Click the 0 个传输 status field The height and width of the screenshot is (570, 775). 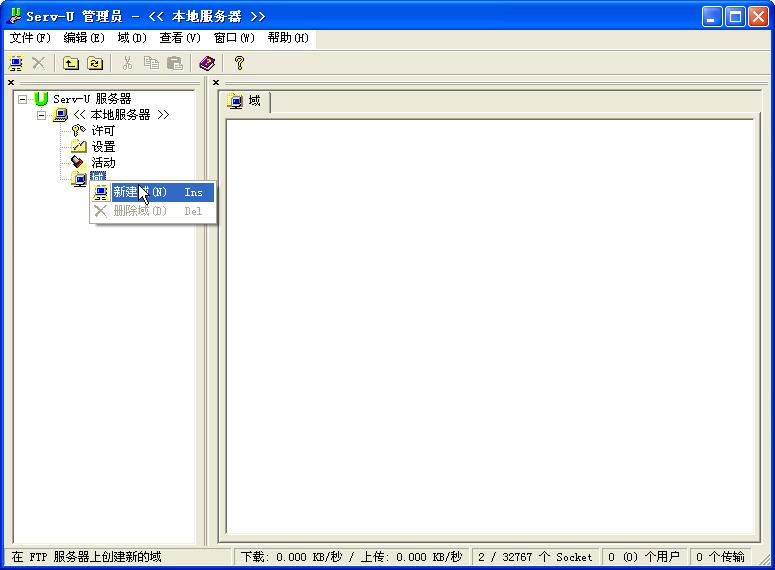[721, 557]
